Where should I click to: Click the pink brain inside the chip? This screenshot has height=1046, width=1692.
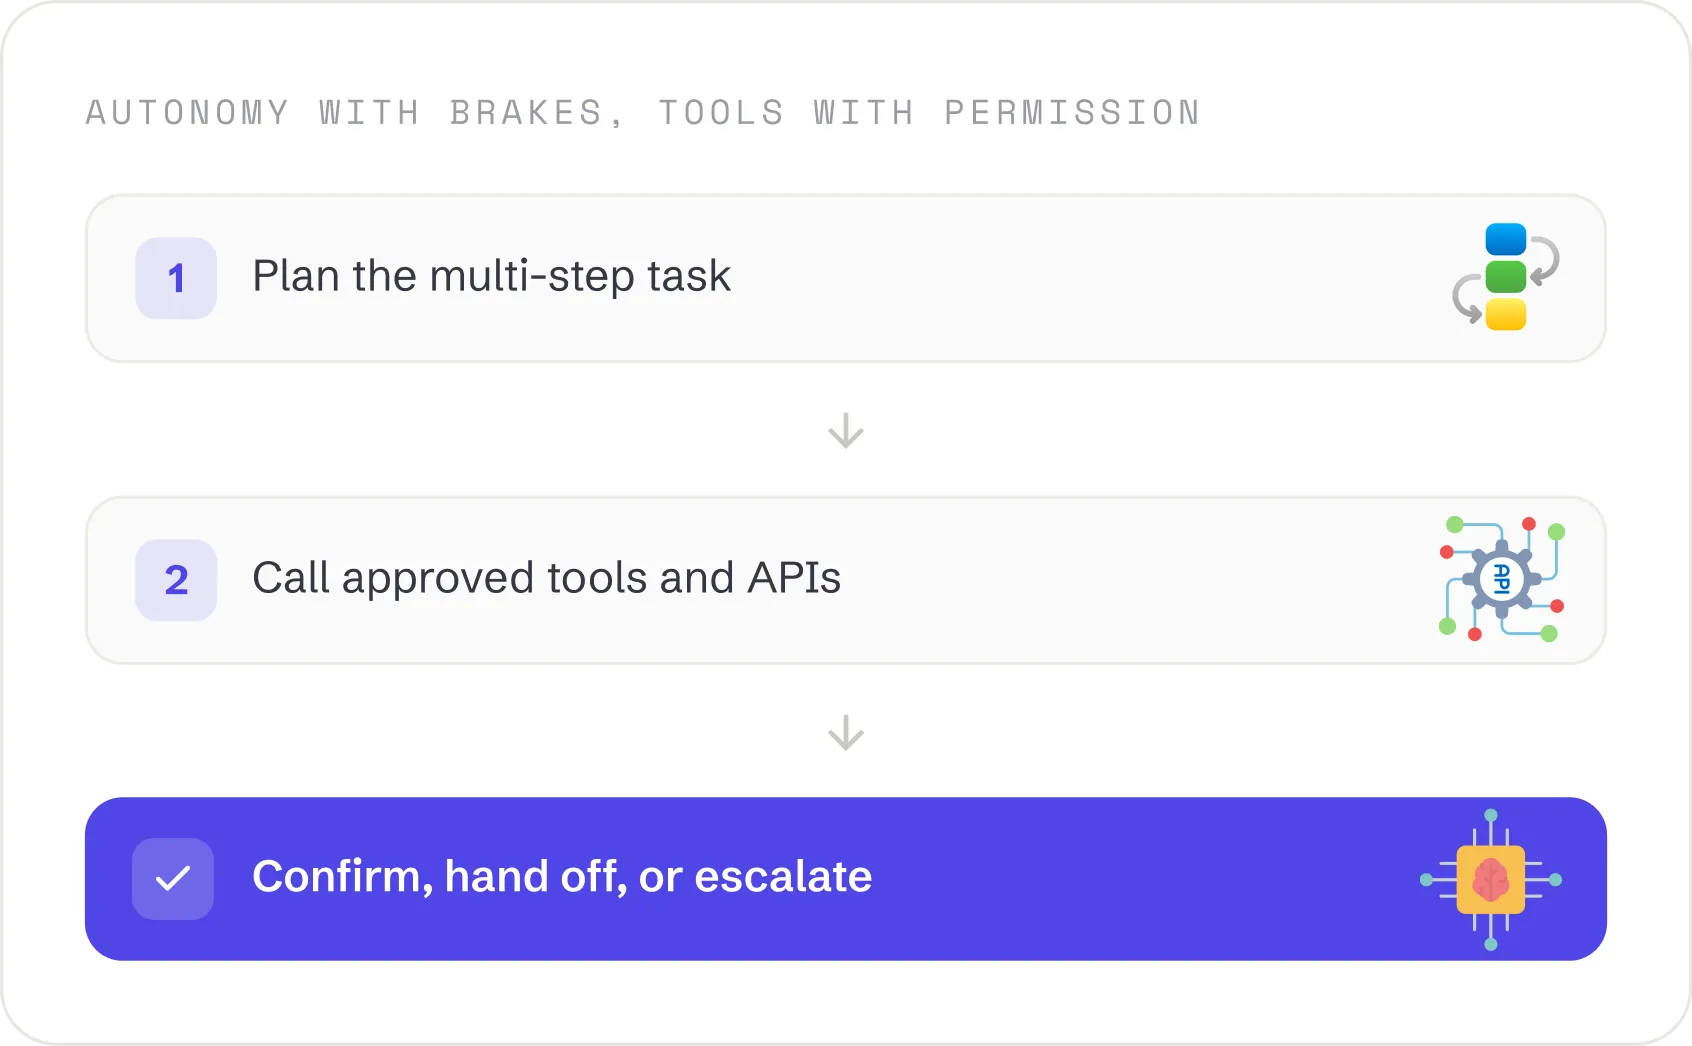(x=1491, y=880)
